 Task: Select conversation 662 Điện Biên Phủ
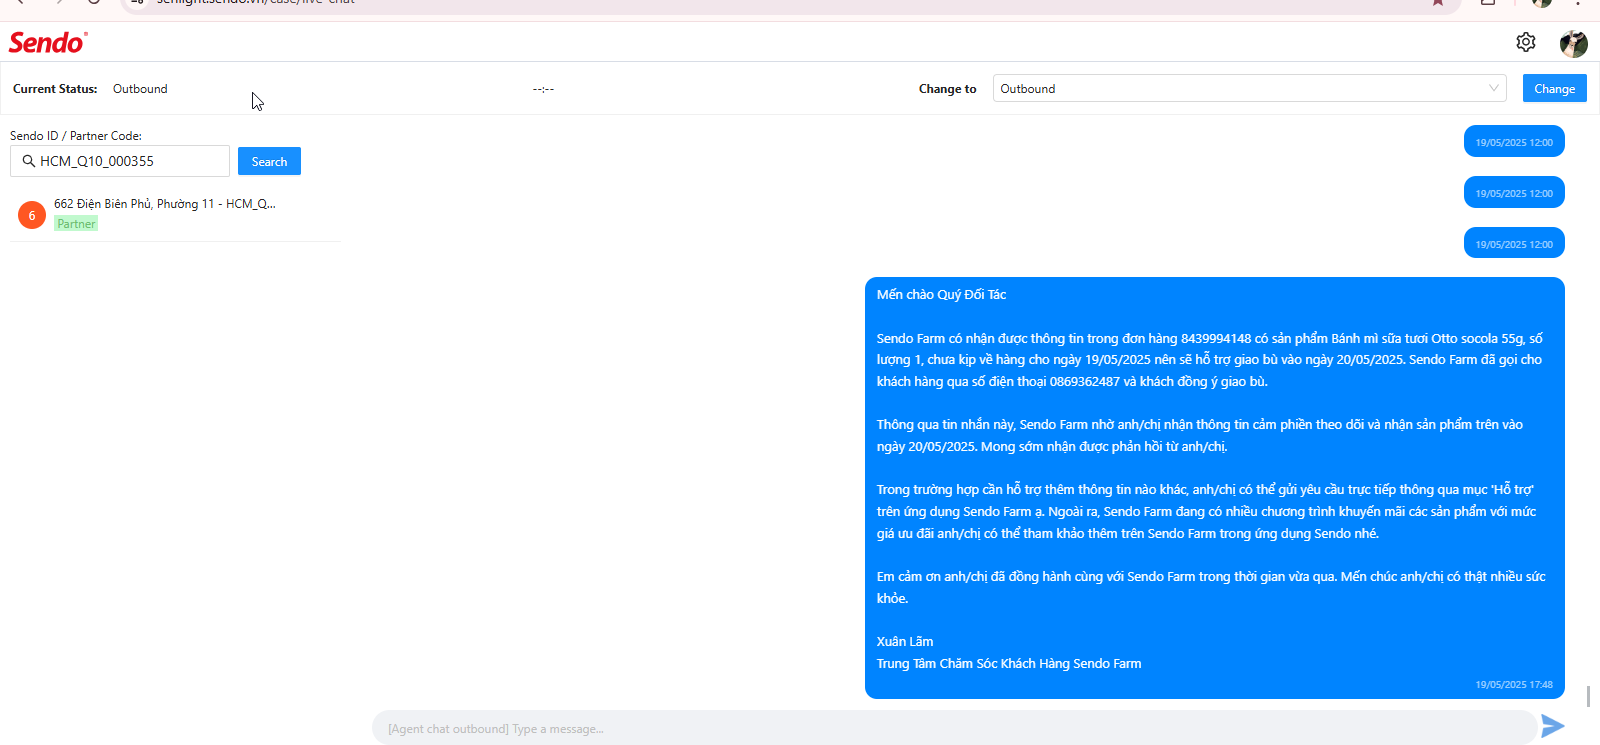(175, 214)
